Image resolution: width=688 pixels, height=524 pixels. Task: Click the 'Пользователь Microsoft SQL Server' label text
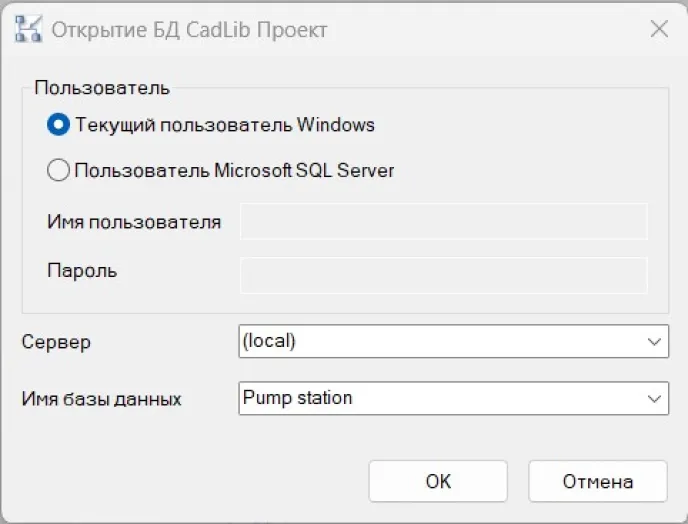click(234, 170)
